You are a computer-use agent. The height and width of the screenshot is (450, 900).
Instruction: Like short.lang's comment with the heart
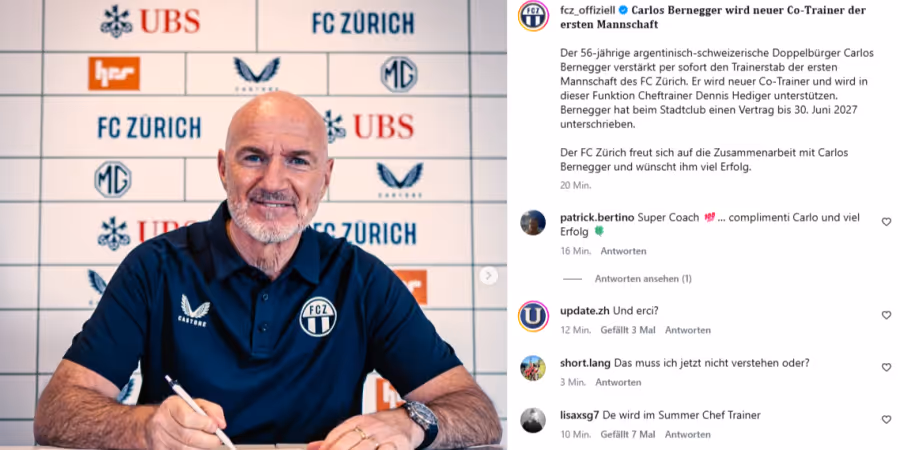click(x=886, y=367)
